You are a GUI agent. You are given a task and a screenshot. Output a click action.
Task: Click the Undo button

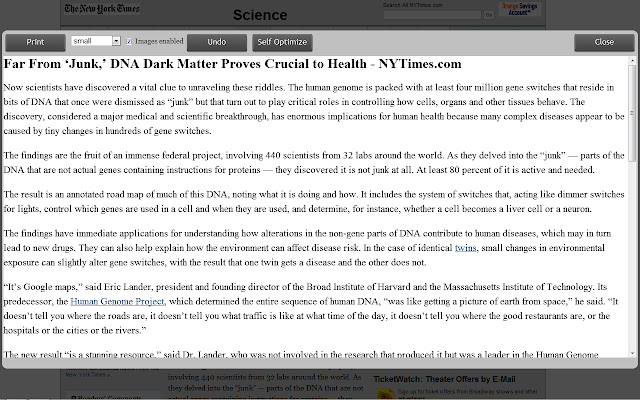point(217,42)
